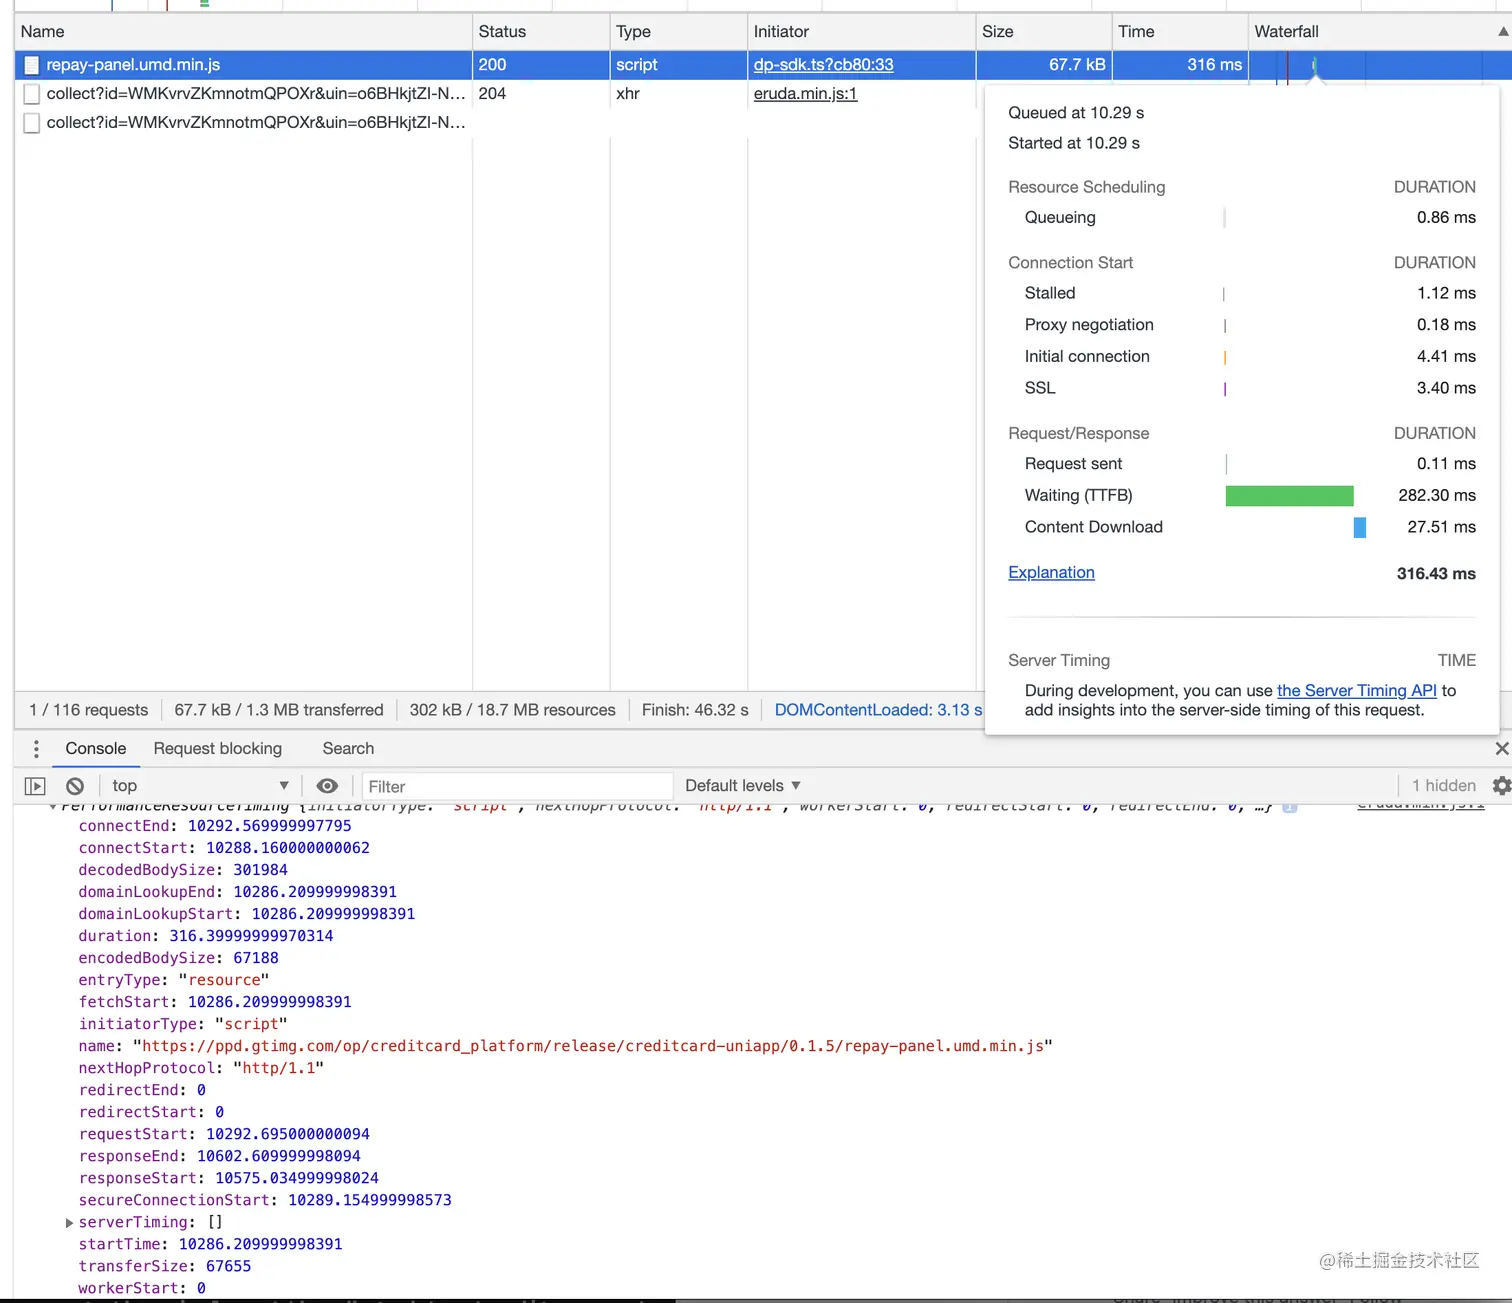This screenshot has width=1512, height=1303.
Task: Click the secureConnectionStart value
Action: pos(369,1200)
